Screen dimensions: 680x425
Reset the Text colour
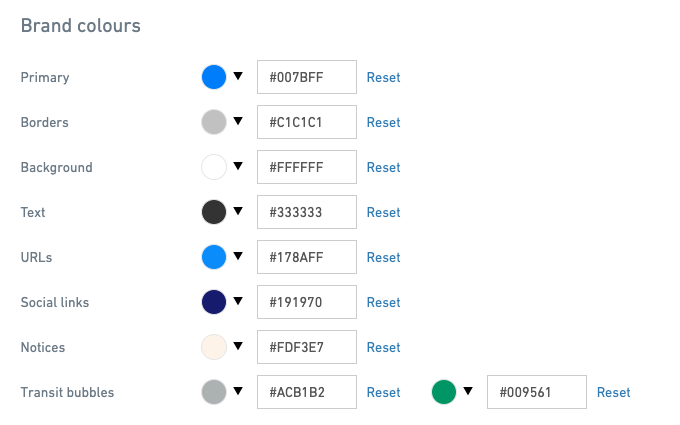pyautogui.click(x=383, y=212)
